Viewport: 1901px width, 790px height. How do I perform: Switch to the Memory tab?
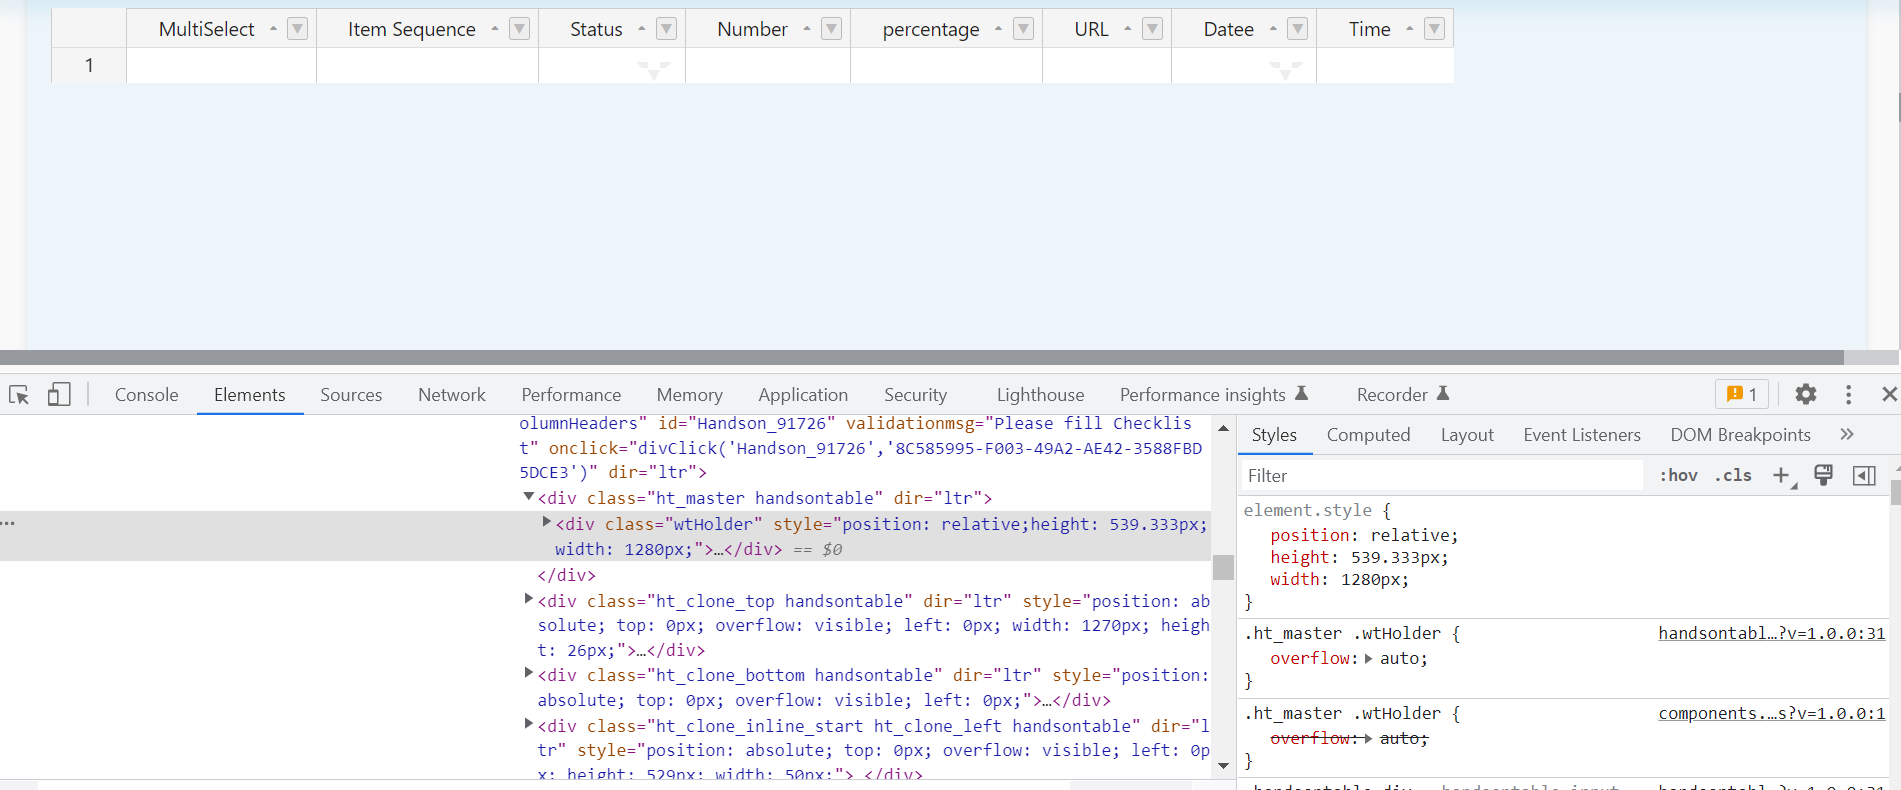click(690, 395)
